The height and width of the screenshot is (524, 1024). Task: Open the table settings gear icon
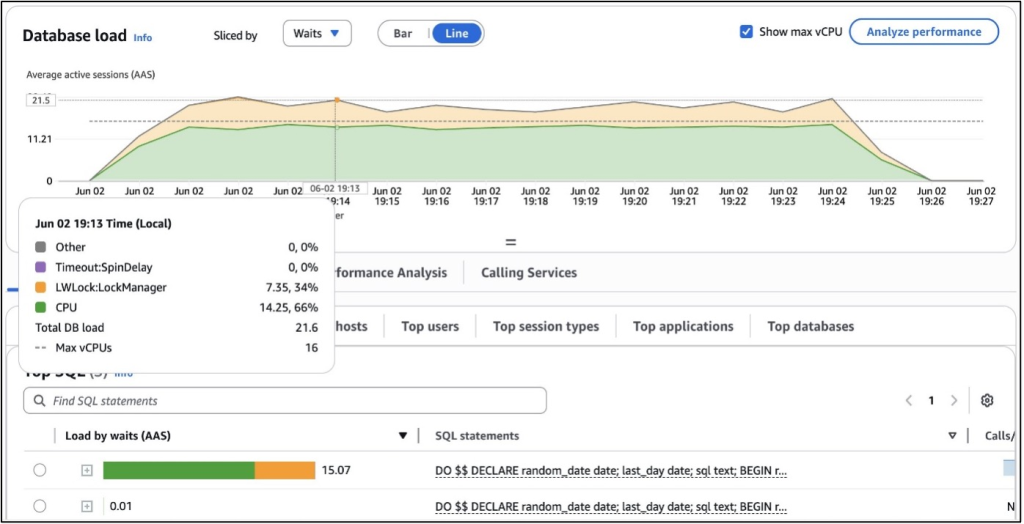pos(987,401)
